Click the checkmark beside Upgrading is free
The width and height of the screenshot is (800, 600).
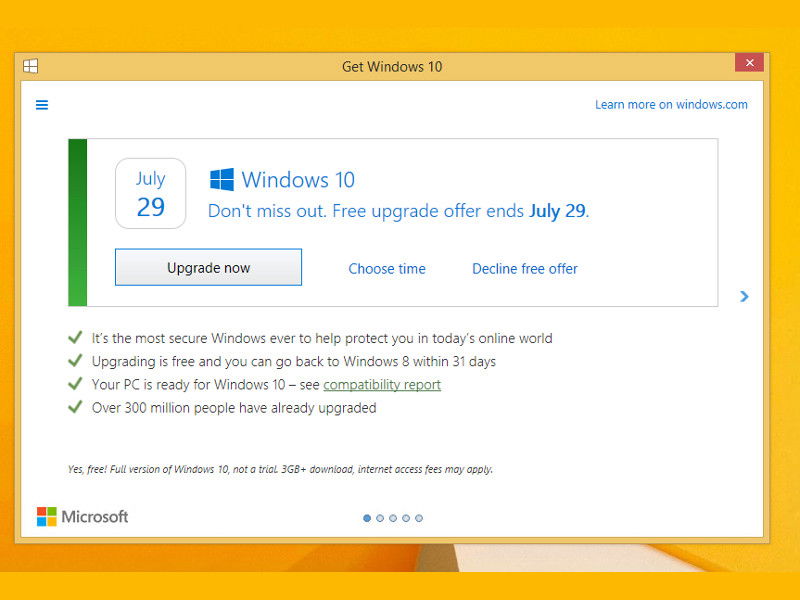tap(75, 361)
